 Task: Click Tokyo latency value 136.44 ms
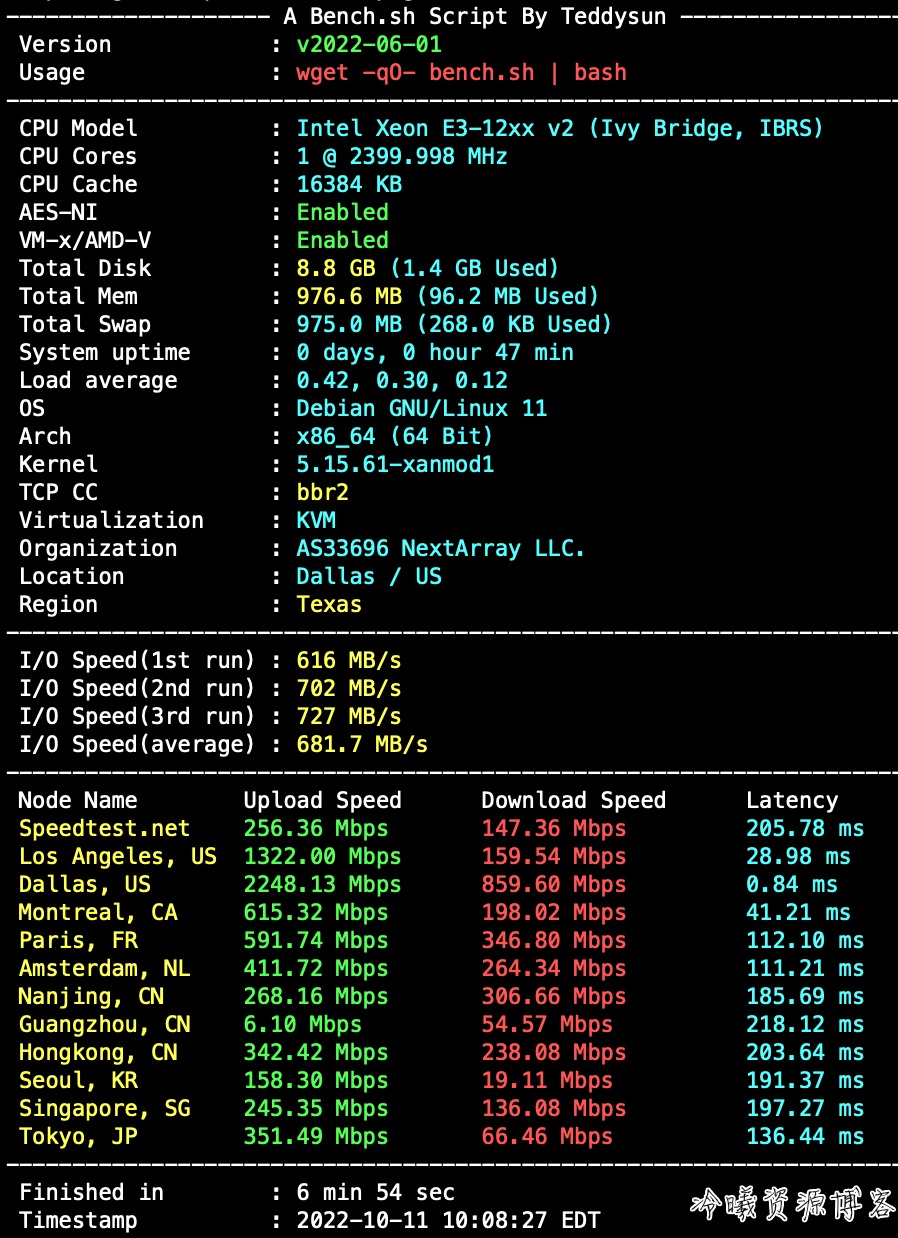click(x=804, y=1137)
